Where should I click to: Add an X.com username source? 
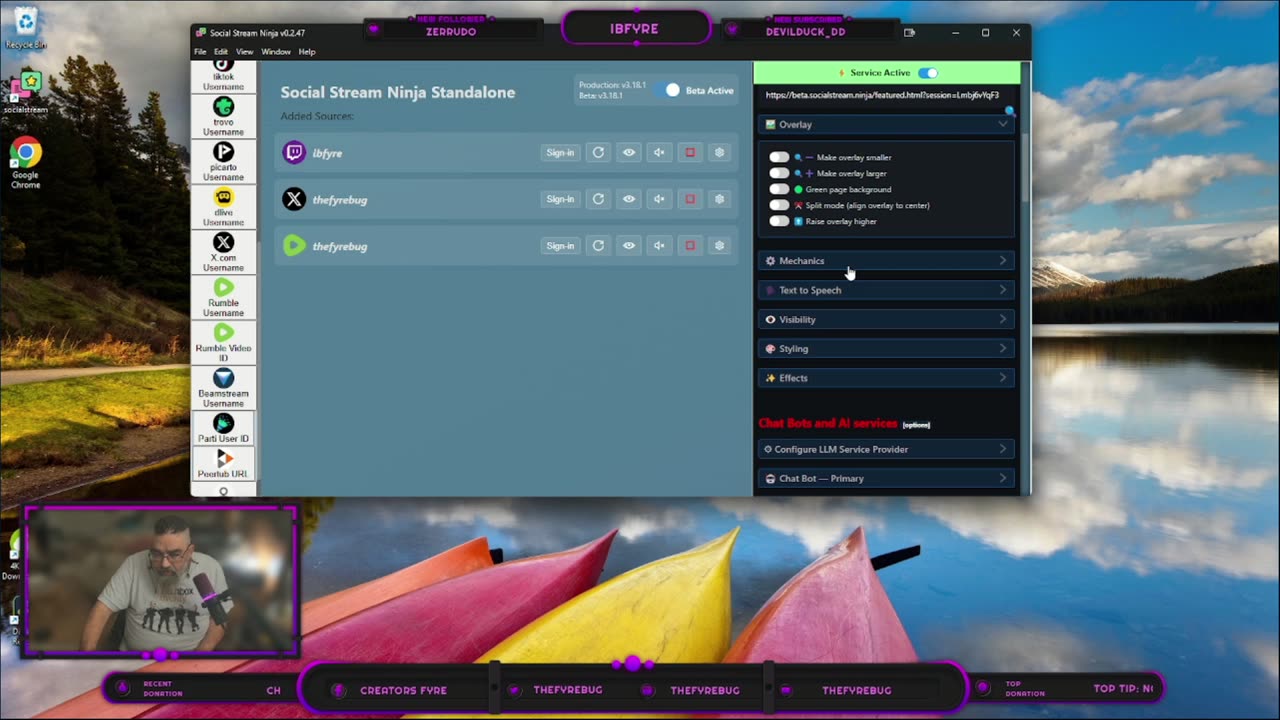click(223, 252)
